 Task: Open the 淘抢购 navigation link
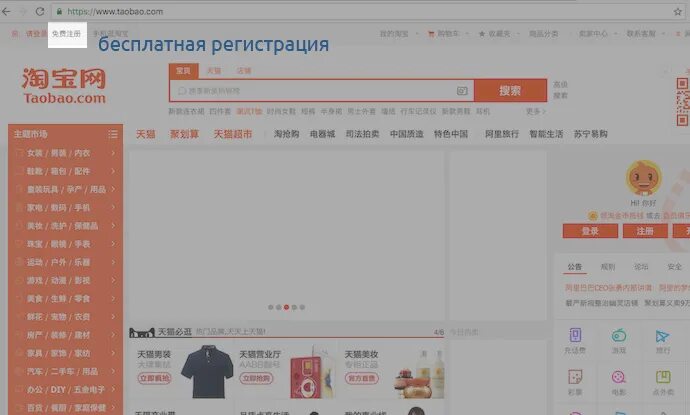click(x=286, y=134)
